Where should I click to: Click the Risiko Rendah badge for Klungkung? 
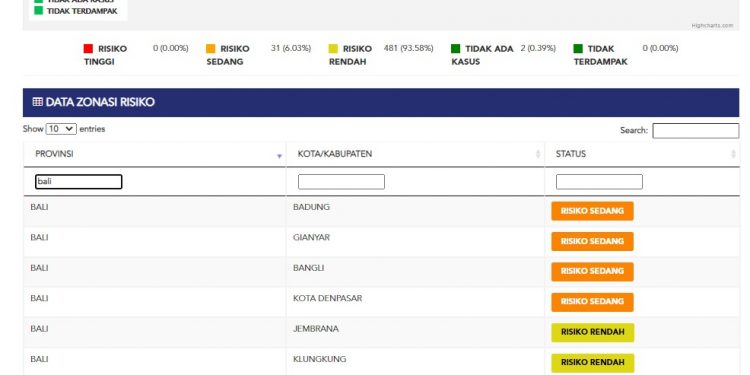pyautogui.click(x=593, y=363)
